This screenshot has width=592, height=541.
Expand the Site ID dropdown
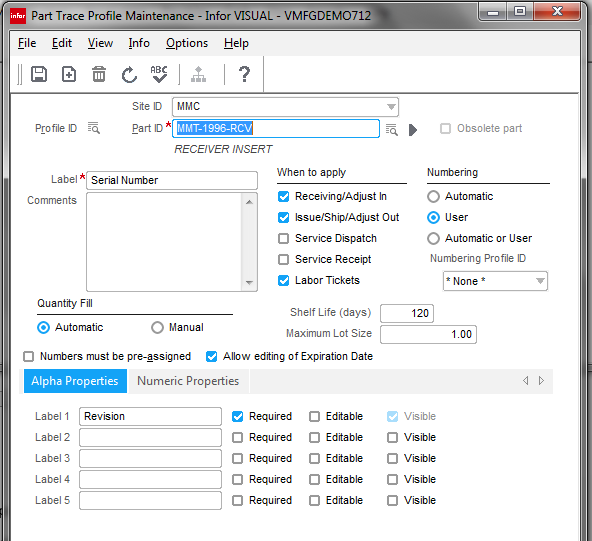391,107
